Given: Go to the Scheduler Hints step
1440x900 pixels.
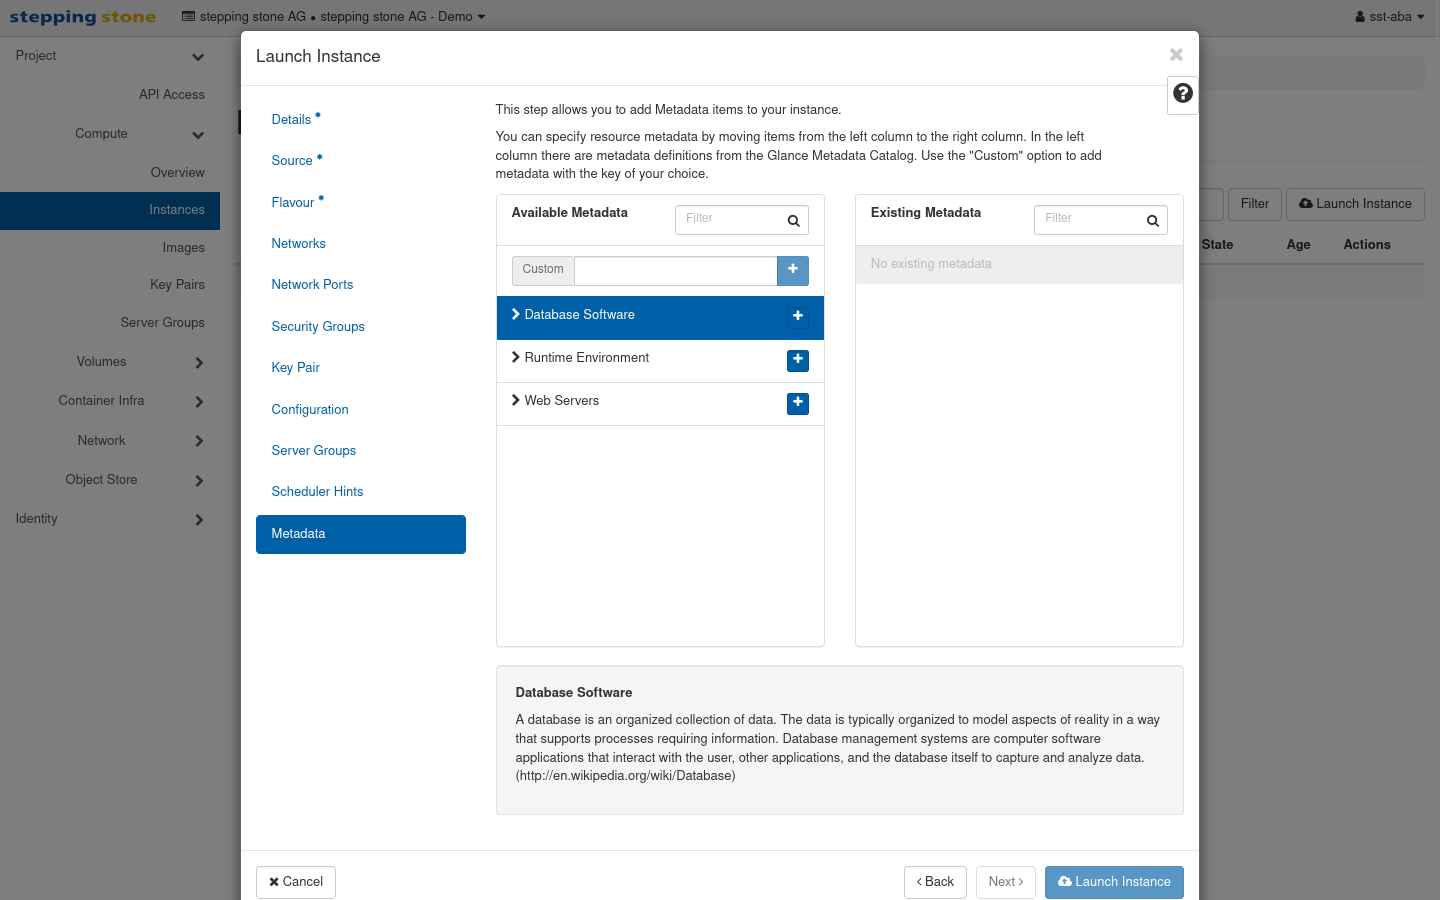Looking at the screenshot, I should point(317,491).
